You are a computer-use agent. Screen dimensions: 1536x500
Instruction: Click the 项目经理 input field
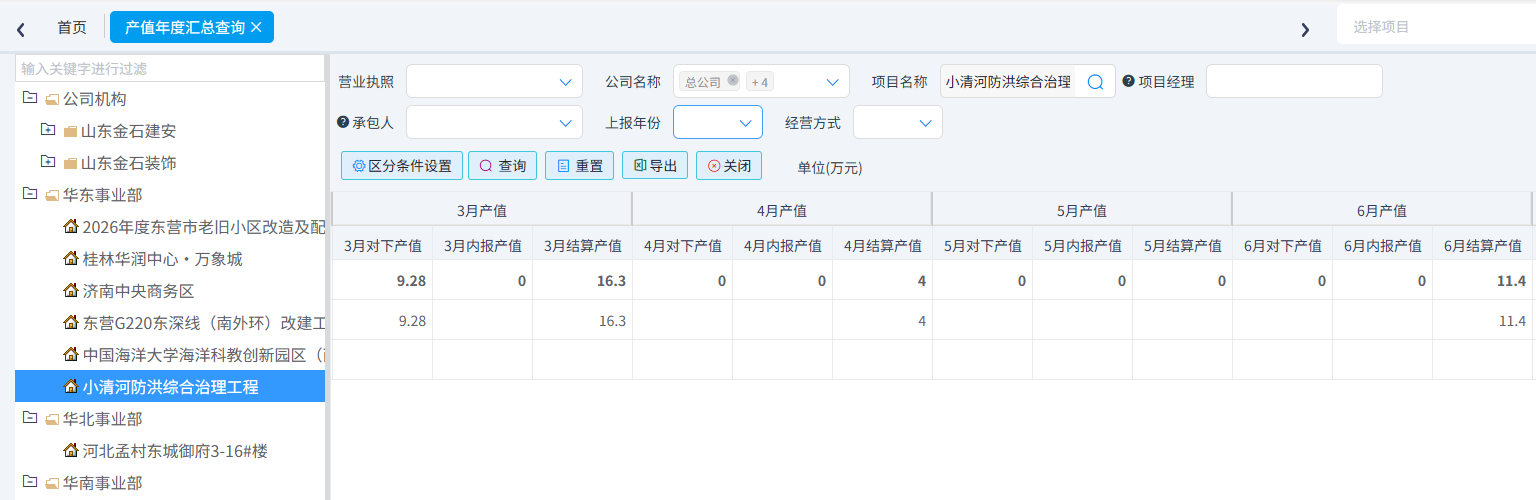[1294, 81]
